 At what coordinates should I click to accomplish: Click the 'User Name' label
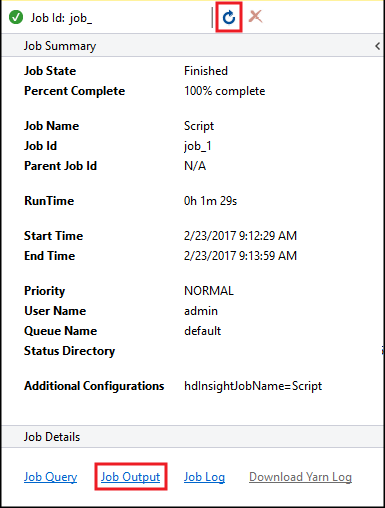click(x=55, y=311)
